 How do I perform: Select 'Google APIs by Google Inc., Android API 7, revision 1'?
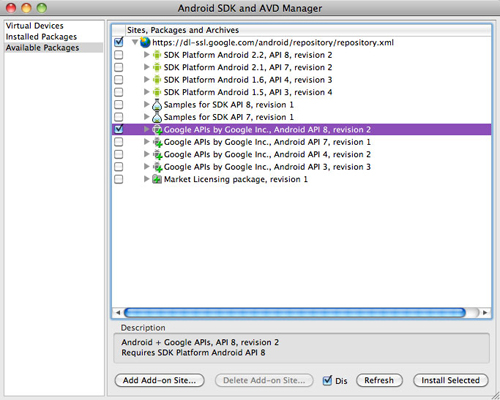[x=267, y=142]
